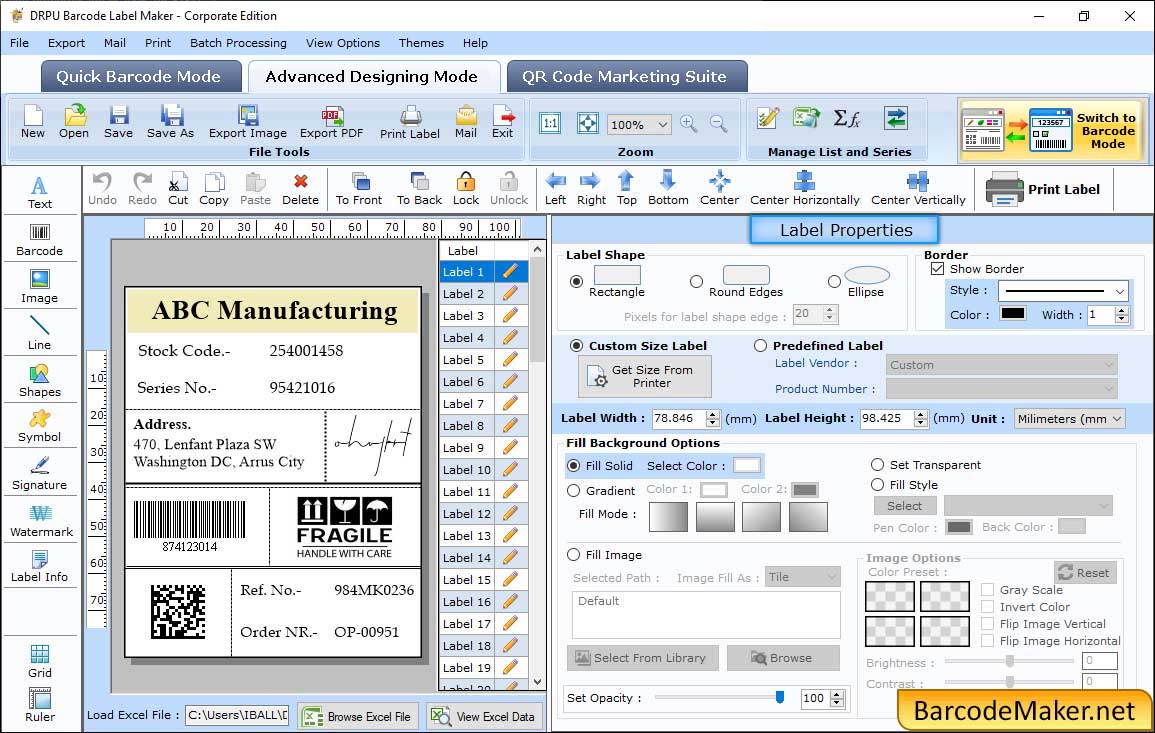
Task: Toggle the Ruler icon
Action: click(40, 705)
